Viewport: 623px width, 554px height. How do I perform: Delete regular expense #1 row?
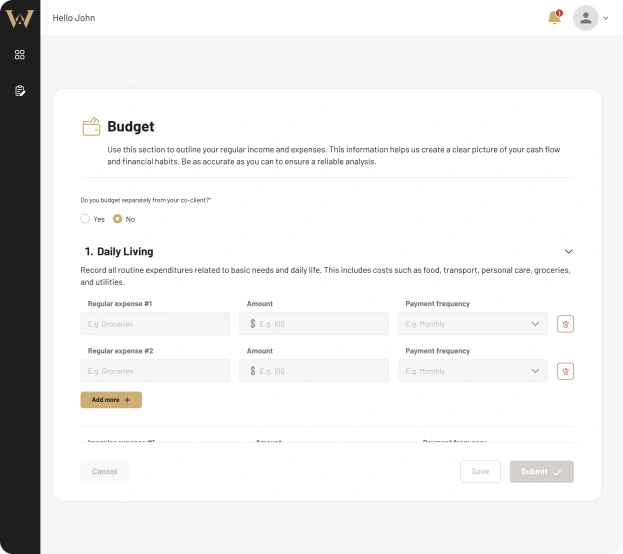coord(565,324)
